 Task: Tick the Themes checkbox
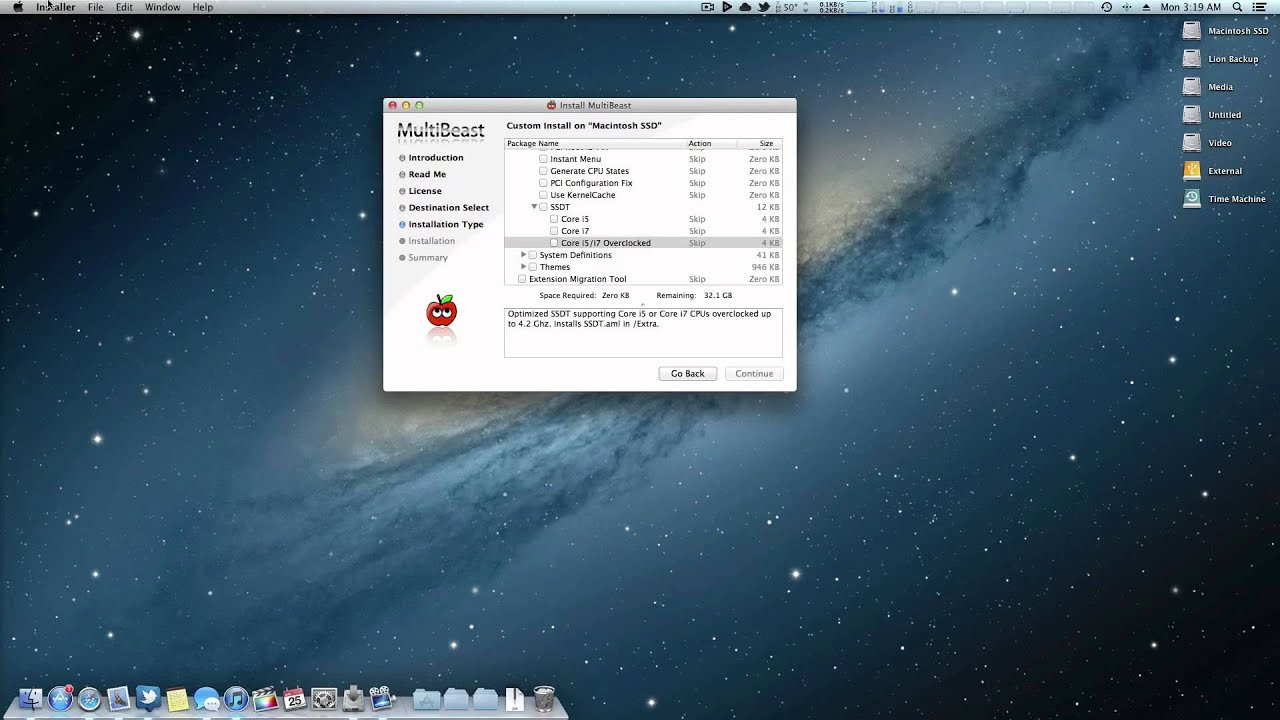pyautogui.click(x=532, y=267)
